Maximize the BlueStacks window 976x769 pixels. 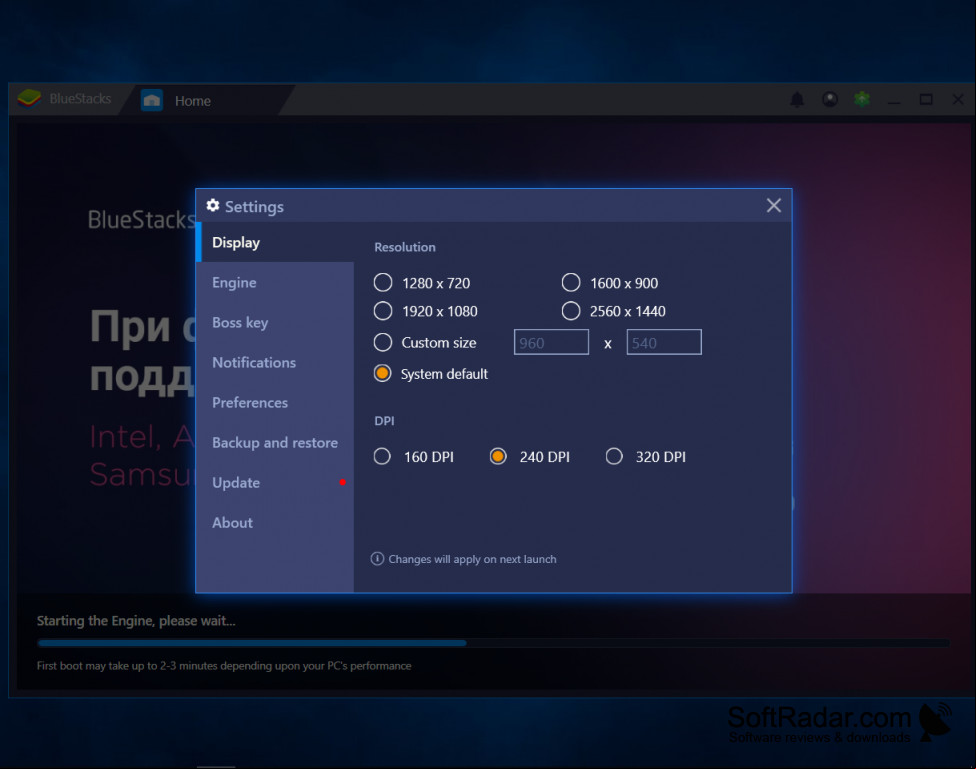[x=926, y=100]
